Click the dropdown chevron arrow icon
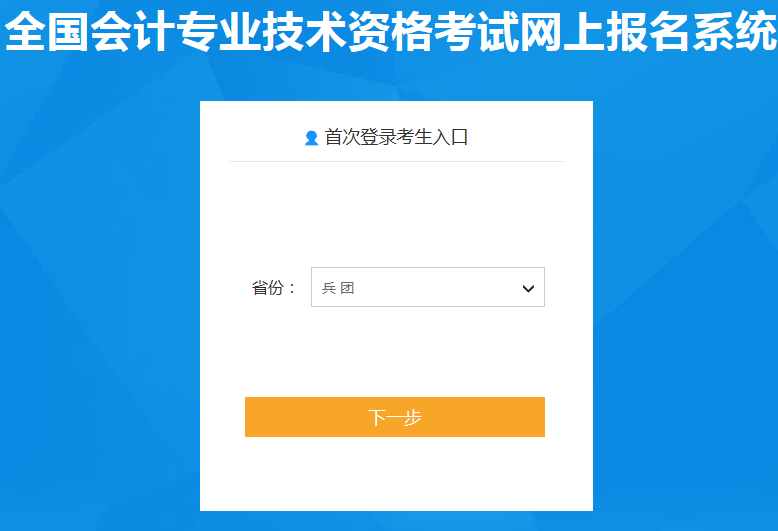This screenshot has height=531, width=778. (x=528, y=288)
